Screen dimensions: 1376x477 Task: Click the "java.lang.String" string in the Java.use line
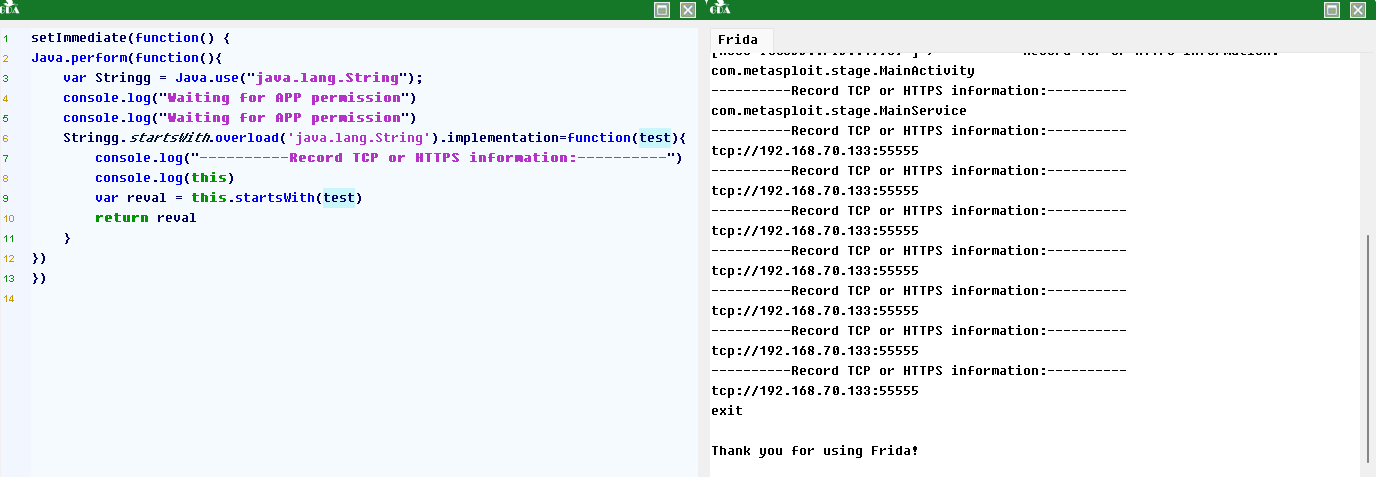328,77
